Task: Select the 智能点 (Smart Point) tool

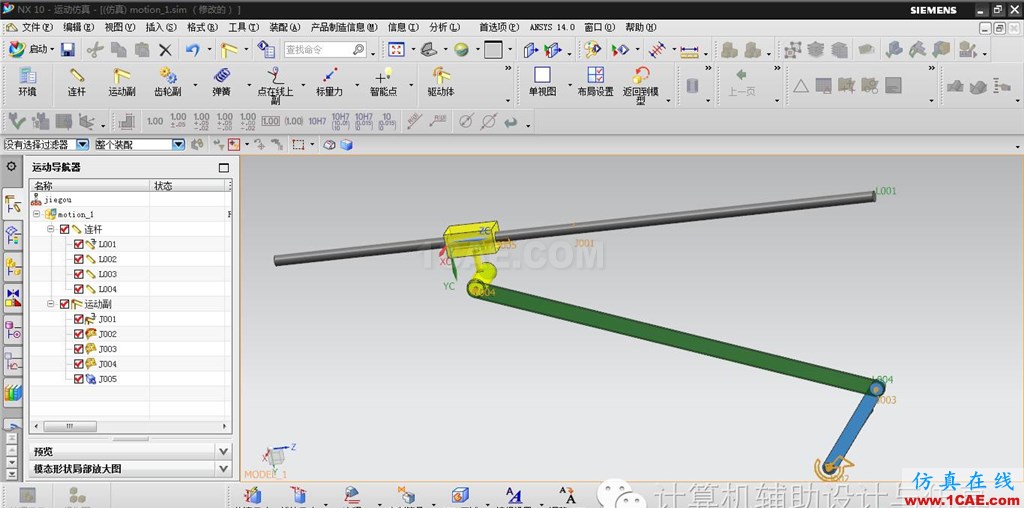Action: [383, 82]
